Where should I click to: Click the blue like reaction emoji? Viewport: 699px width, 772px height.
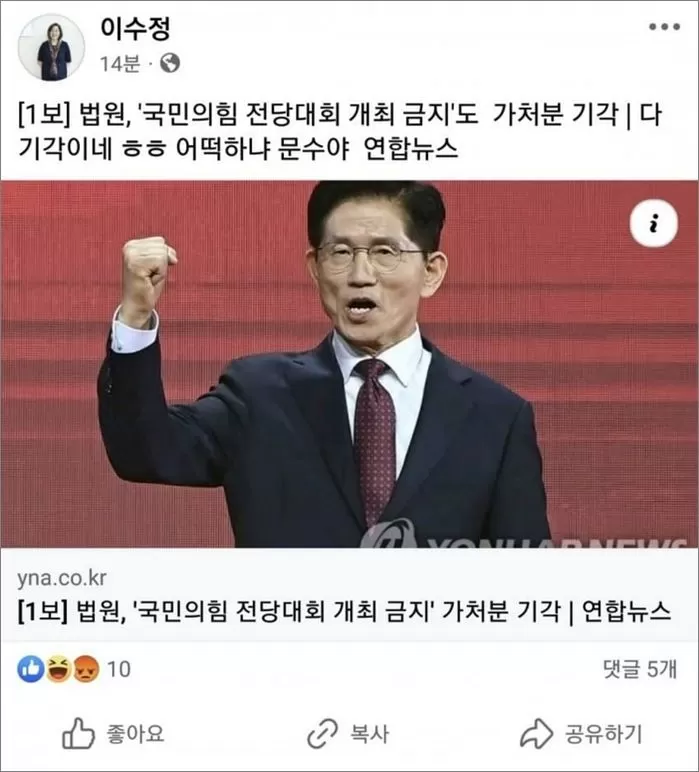31,669
